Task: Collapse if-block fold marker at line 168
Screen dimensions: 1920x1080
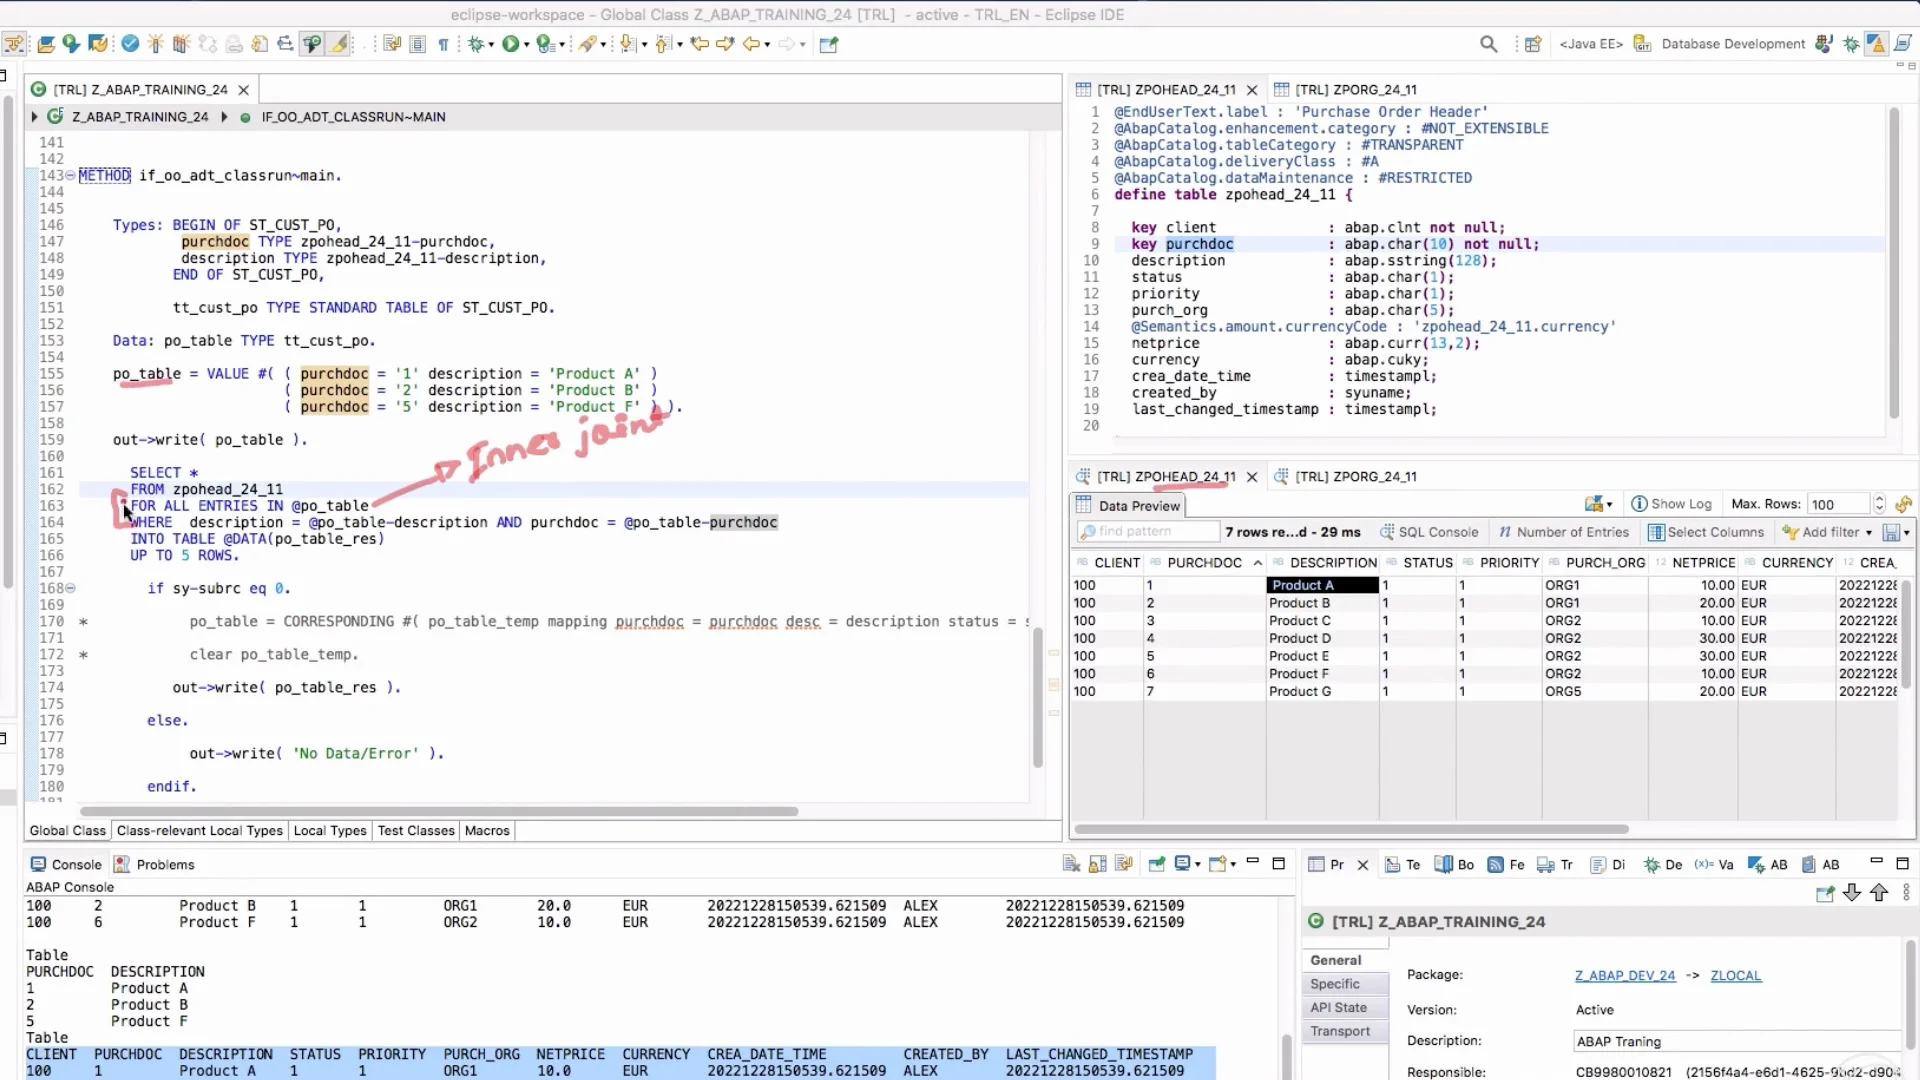Action: pyautogui.click(x=70, y=589)
